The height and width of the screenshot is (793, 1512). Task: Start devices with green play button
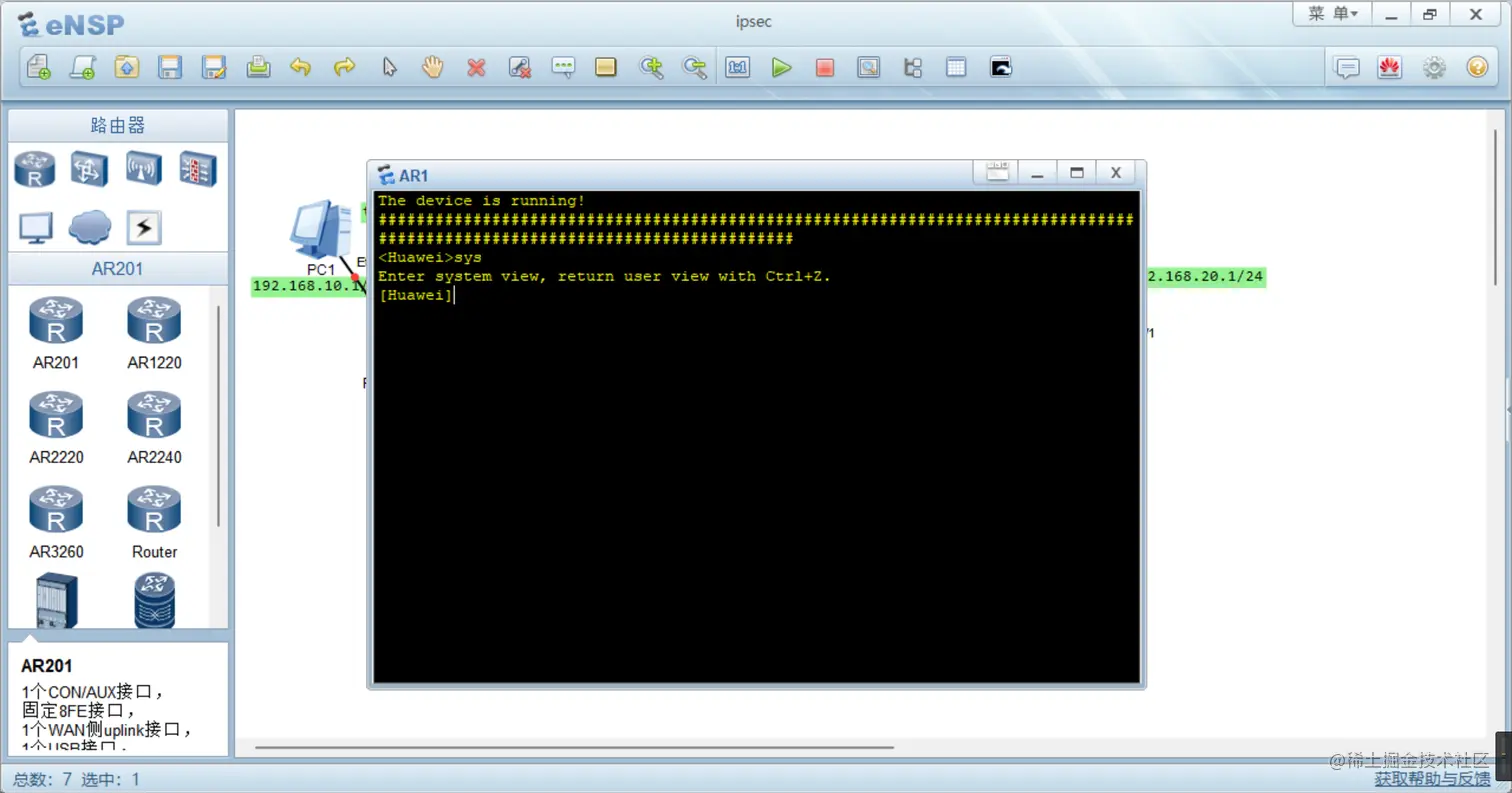tap(781, 67)
